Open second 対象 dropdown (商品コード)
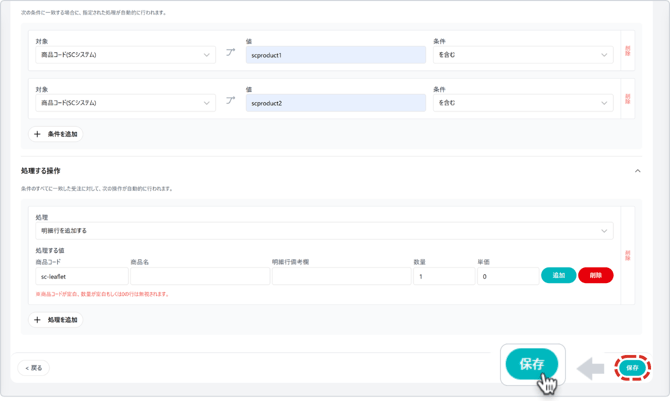Viewport: 670px width, 401px height. coord(125,103)
